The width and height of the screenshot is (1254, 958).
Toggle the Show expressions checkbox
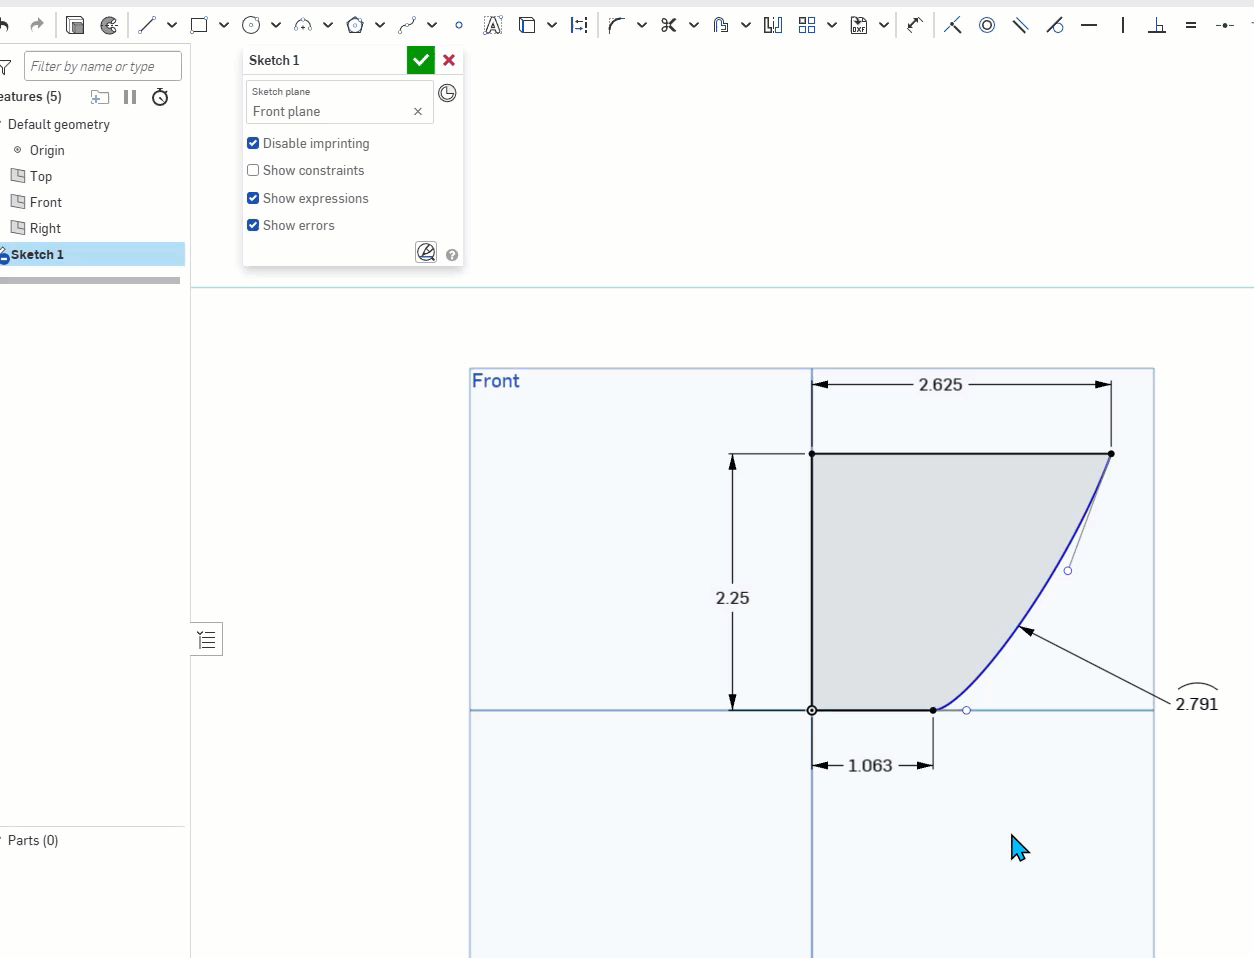253,198
